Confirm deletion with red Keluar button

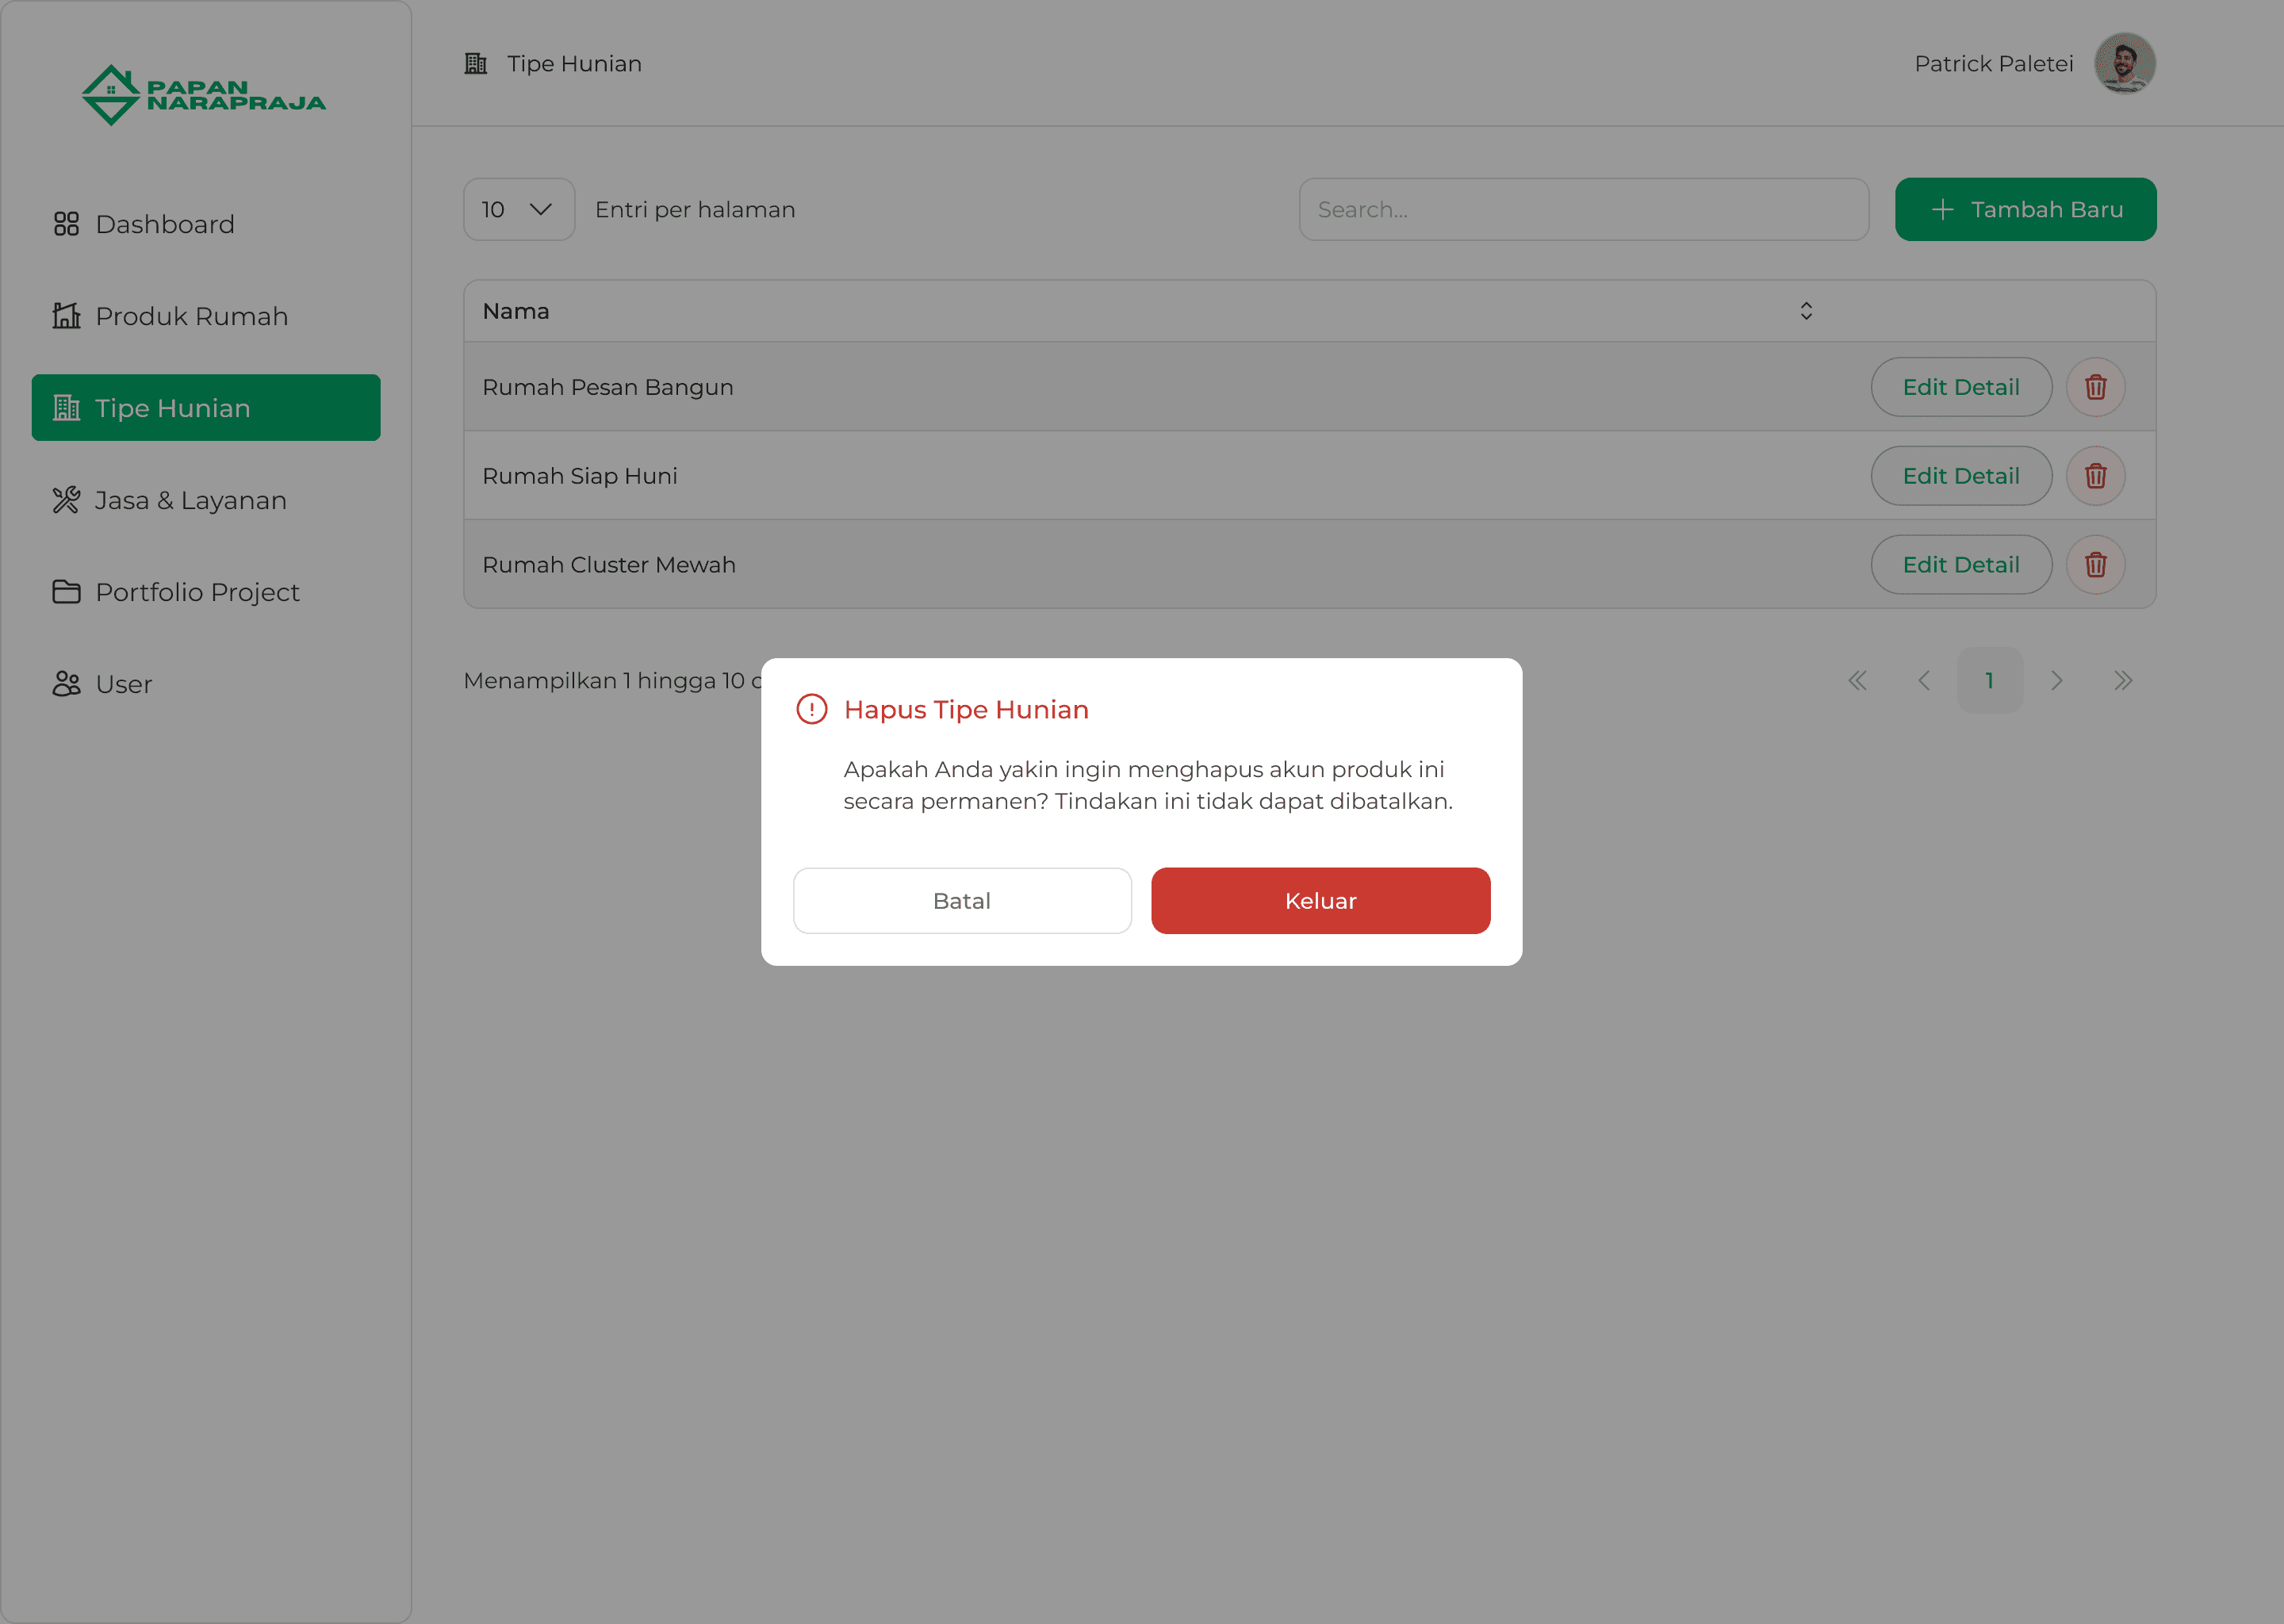(1320, 901)
